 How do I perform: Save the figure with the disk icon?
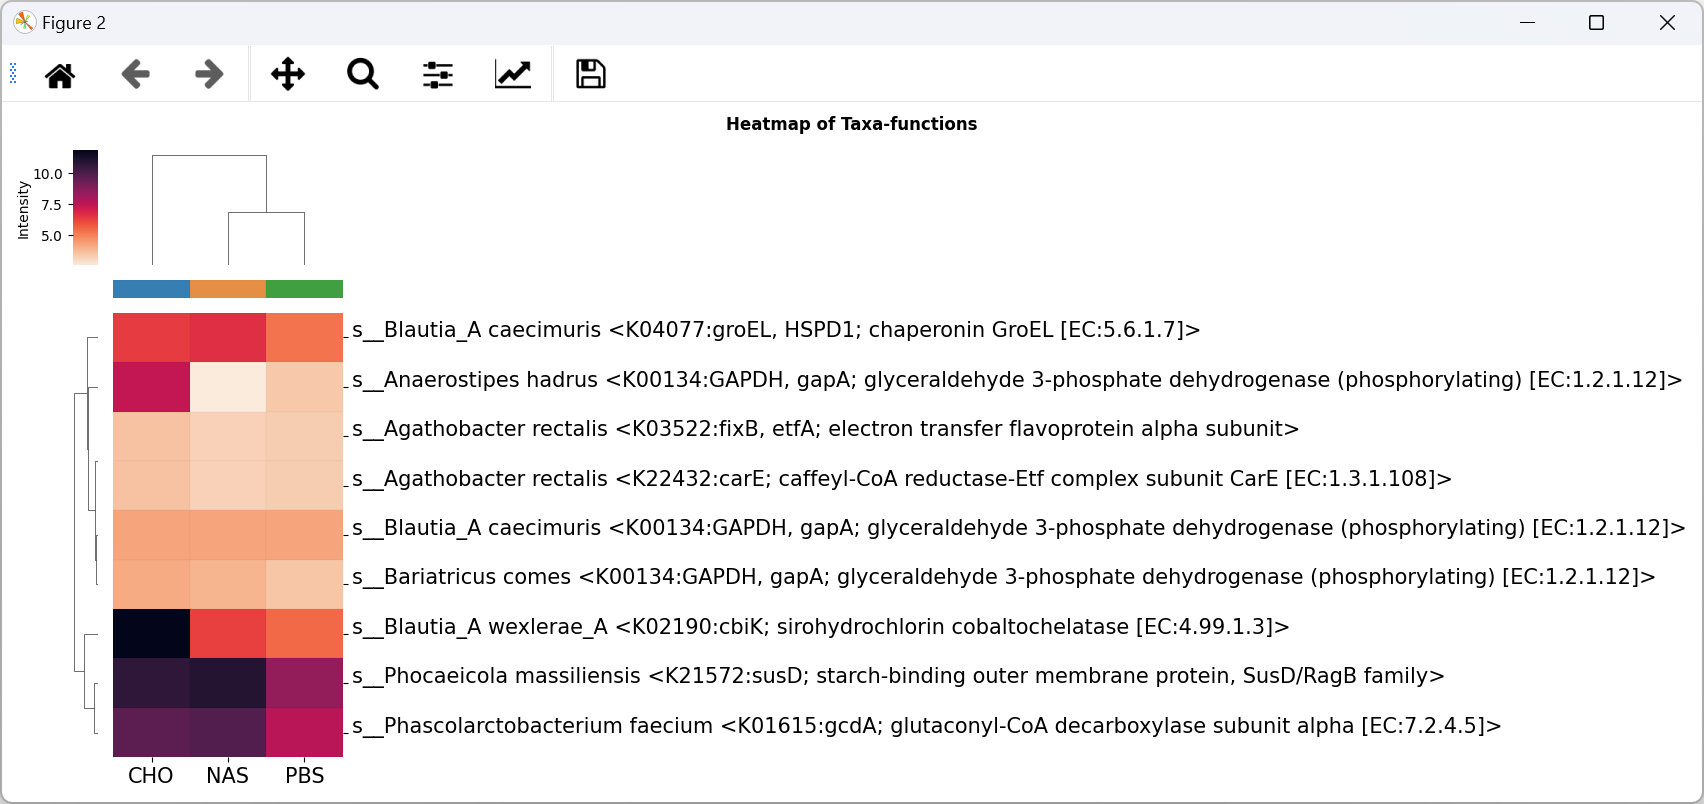pyautogui.click(x=591, y=75)
